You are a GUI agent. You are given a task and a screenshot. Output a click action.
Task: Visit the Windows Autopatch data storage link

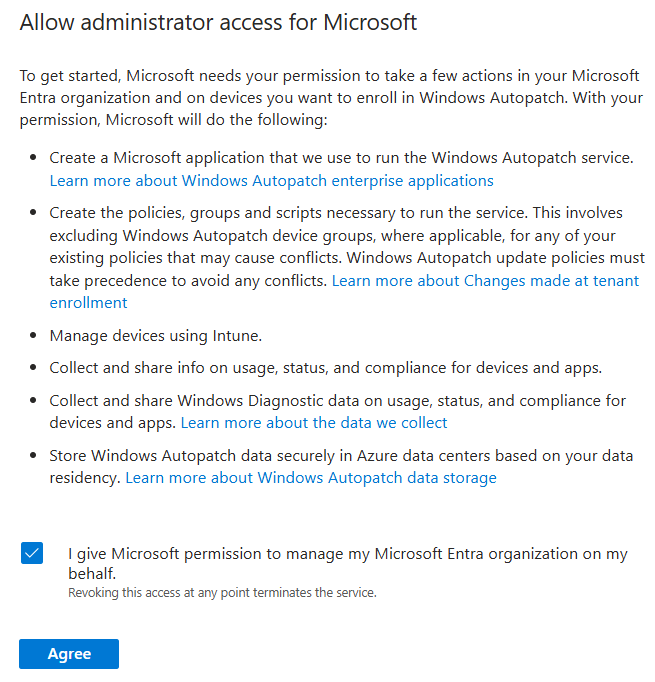click(x=310, y=478)
